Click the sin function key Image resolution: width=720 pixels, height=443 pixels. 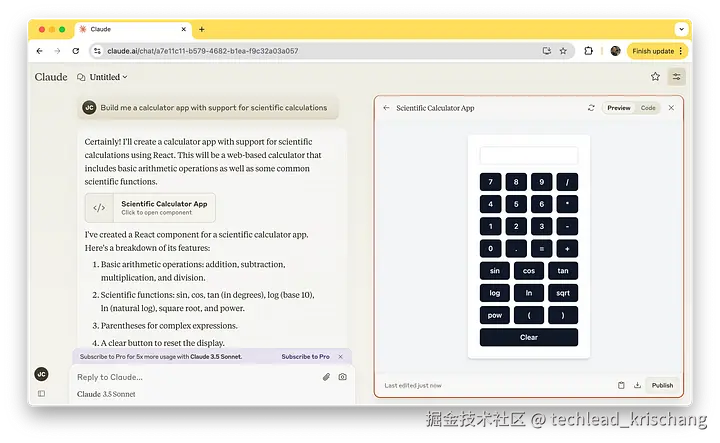click(x=495, y=271)
